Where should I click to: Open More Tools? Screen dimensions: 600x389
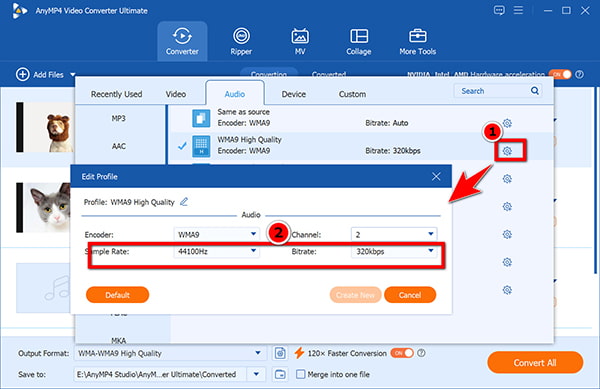(x=417, y=41)
